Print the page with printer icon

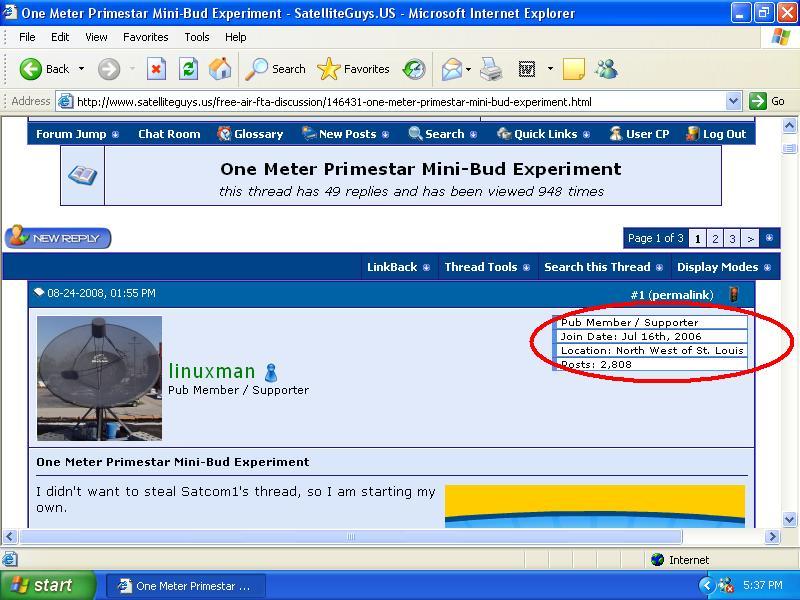pyautogui.click(x=491, y=69)
